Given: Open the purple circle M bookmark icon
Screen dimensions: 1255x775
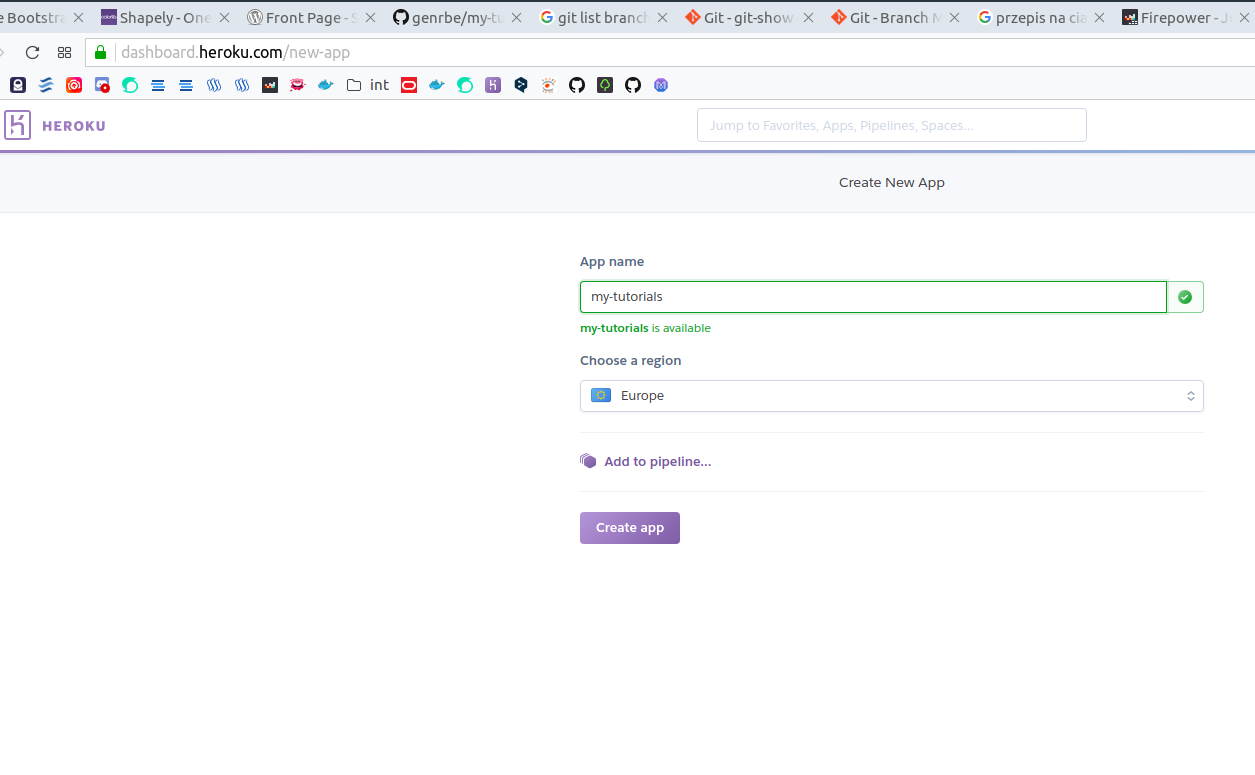Looking at the screenshot, I should [661, 85].
